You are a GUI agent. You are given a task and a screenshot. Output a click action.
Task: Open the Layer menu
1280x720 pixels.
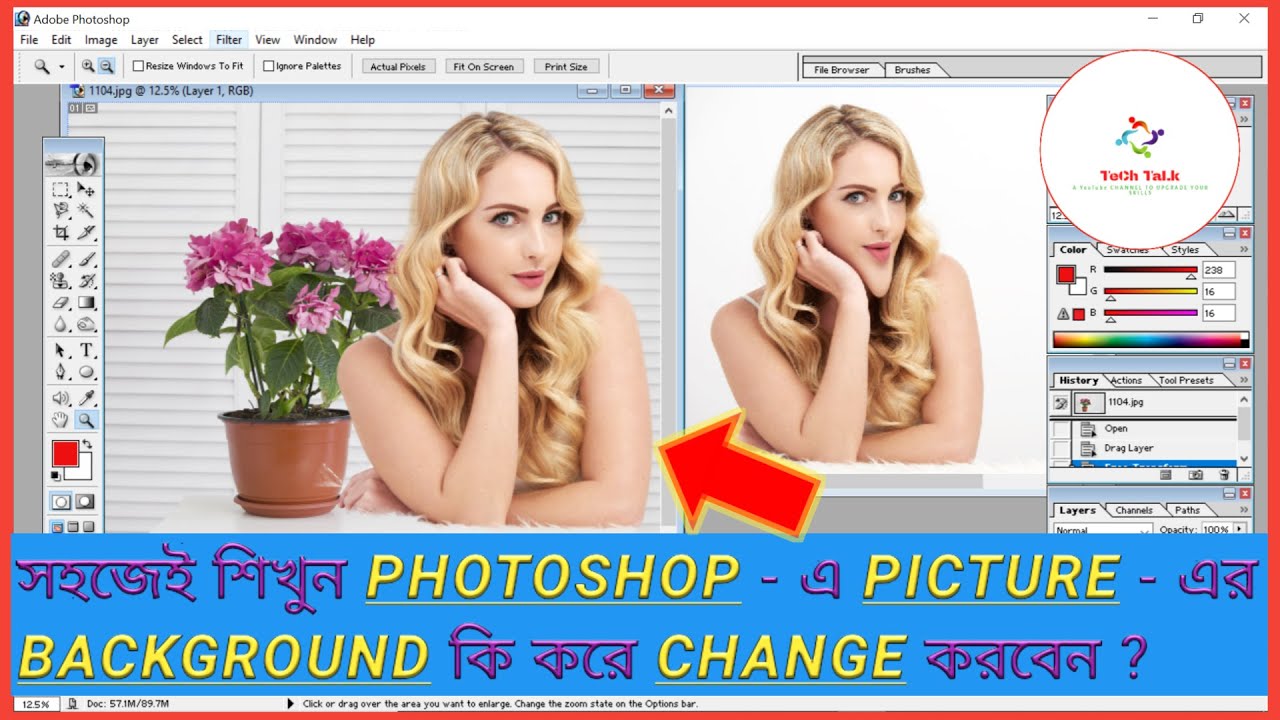(145, 40)
